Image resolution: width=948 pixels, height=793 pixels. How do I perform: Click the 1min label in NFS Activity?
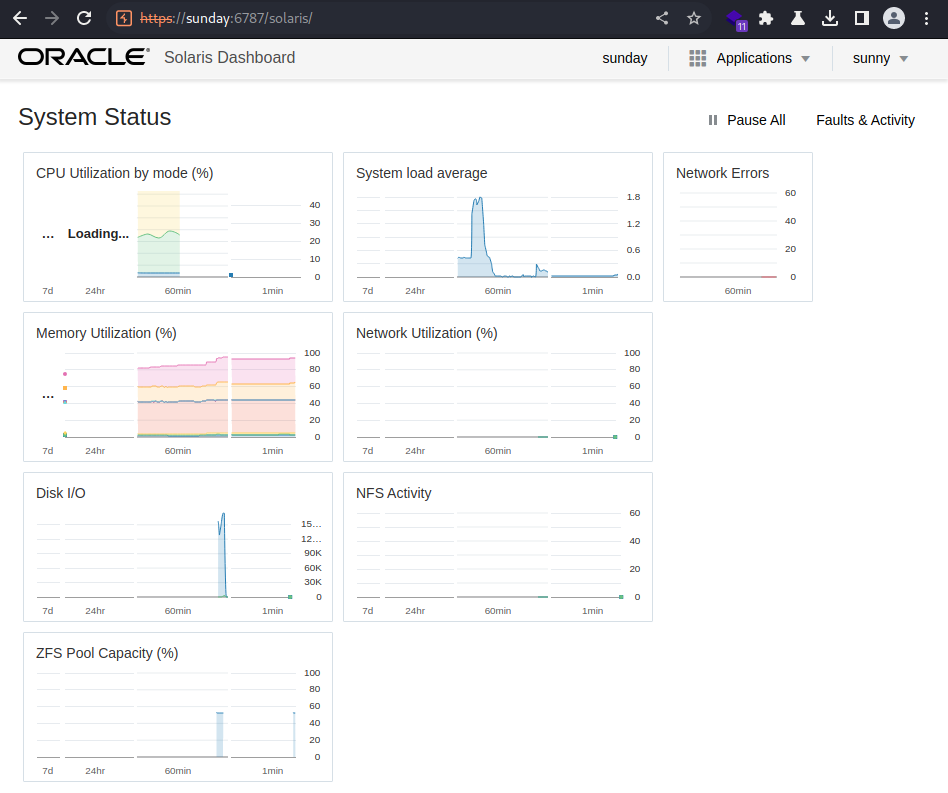[x=592, y=611]
